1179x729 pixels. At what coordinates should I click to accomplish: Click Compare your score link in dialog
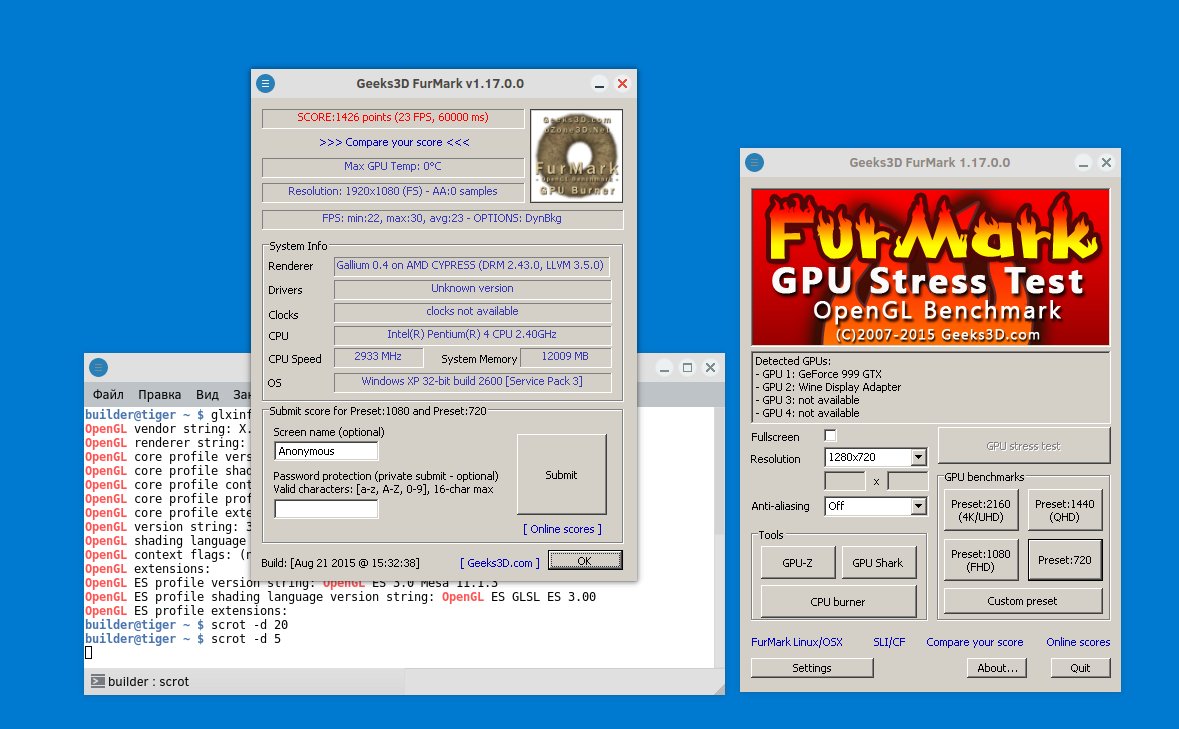tap(394, 142)
